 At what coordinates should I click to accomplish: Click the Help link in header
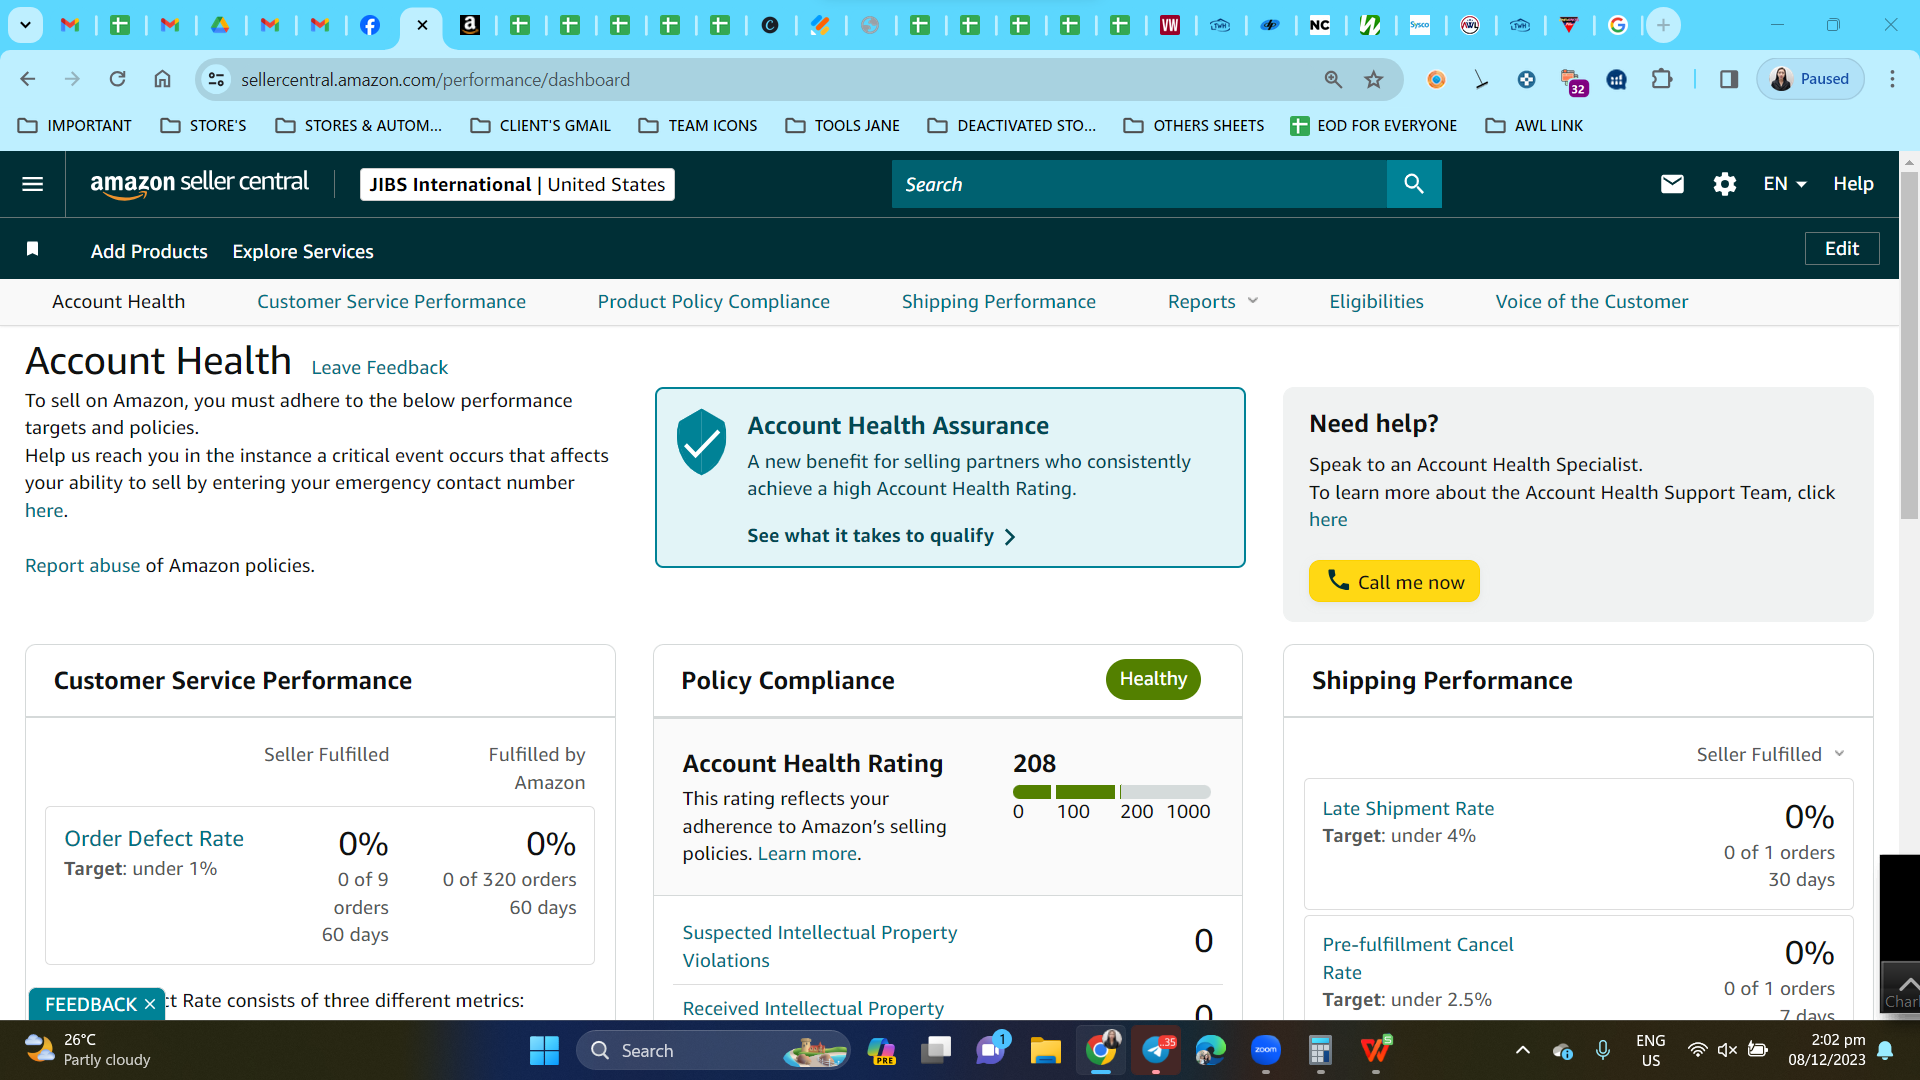click(x=1853, y=184)
